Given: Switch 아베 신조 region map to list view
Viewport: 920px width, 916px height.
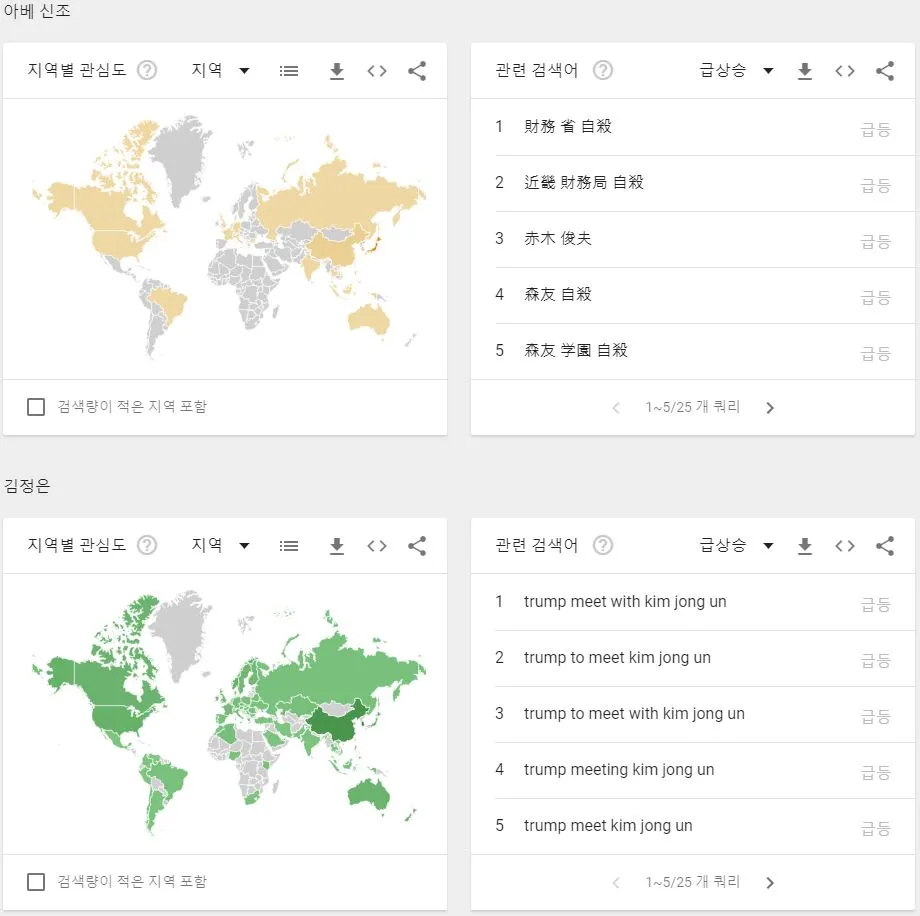Looking at the screenshot, I should click(x=289, y=71).
